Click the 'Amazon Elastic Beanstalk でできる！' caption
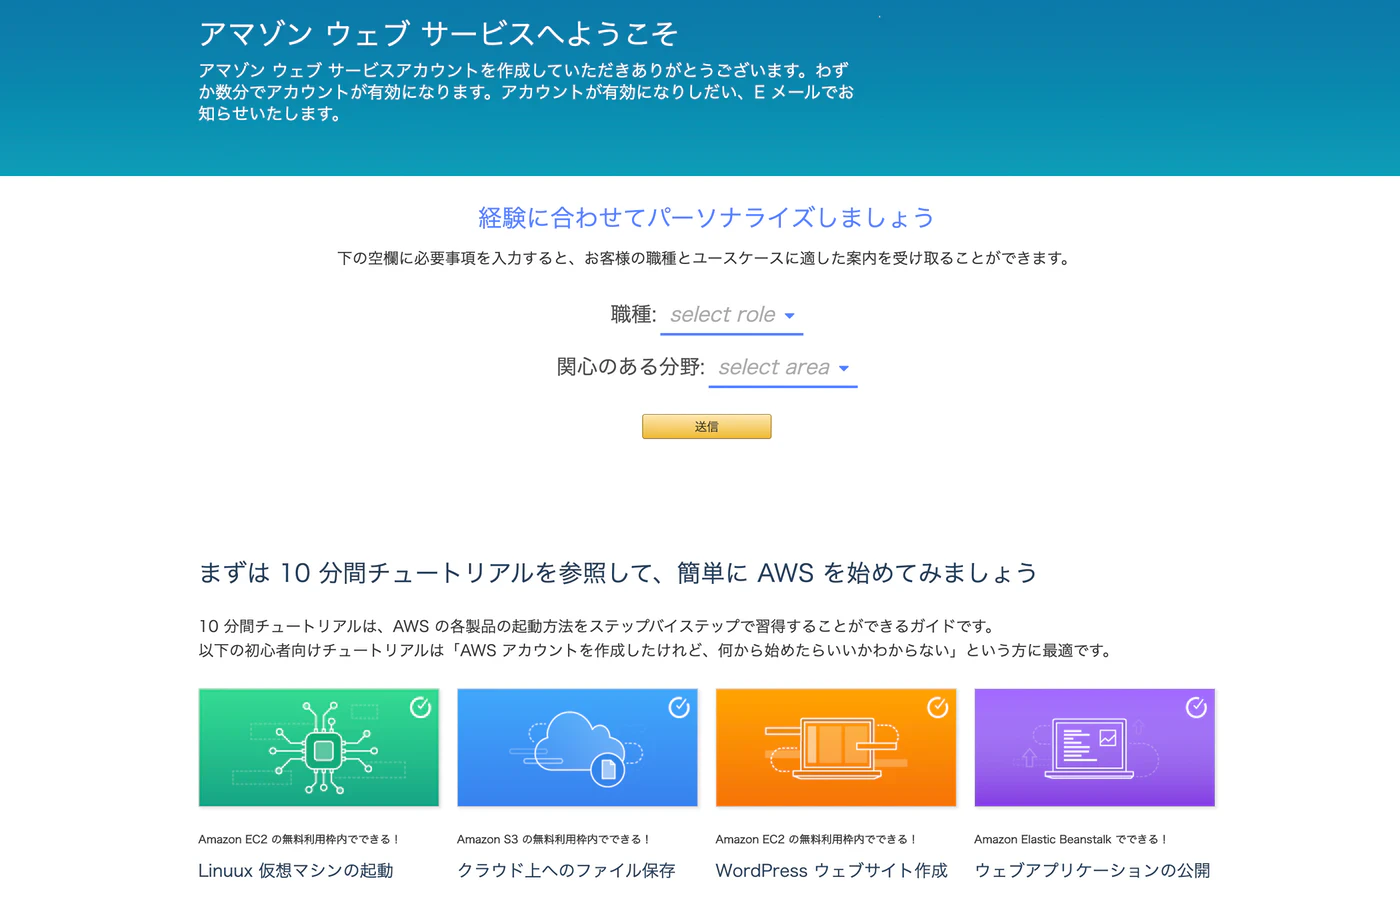The width and height of the screenshot is (1400, 914). (x=1071, y=840)
